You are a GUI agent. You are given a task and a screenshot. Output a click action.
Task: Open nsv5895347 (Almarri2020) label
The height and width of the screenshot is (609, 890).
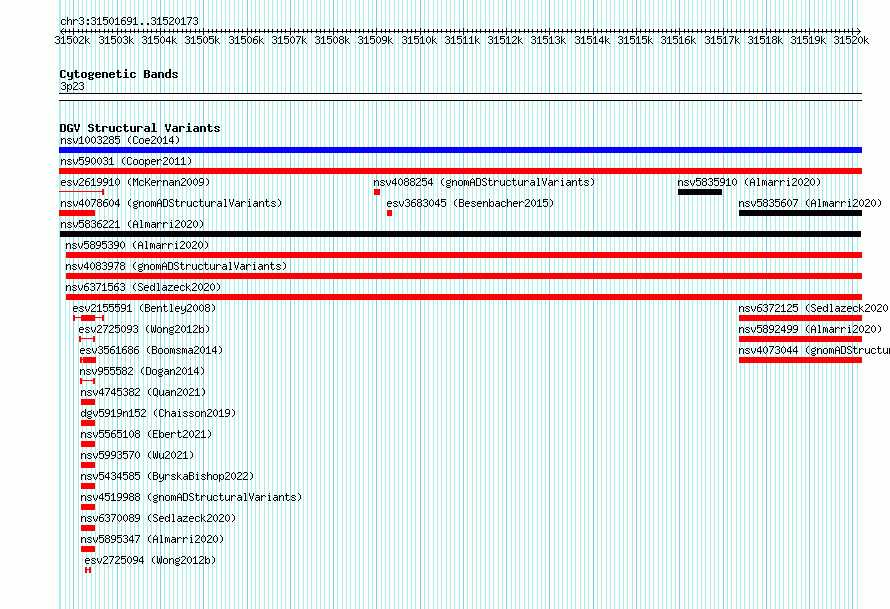coord(152,539)
